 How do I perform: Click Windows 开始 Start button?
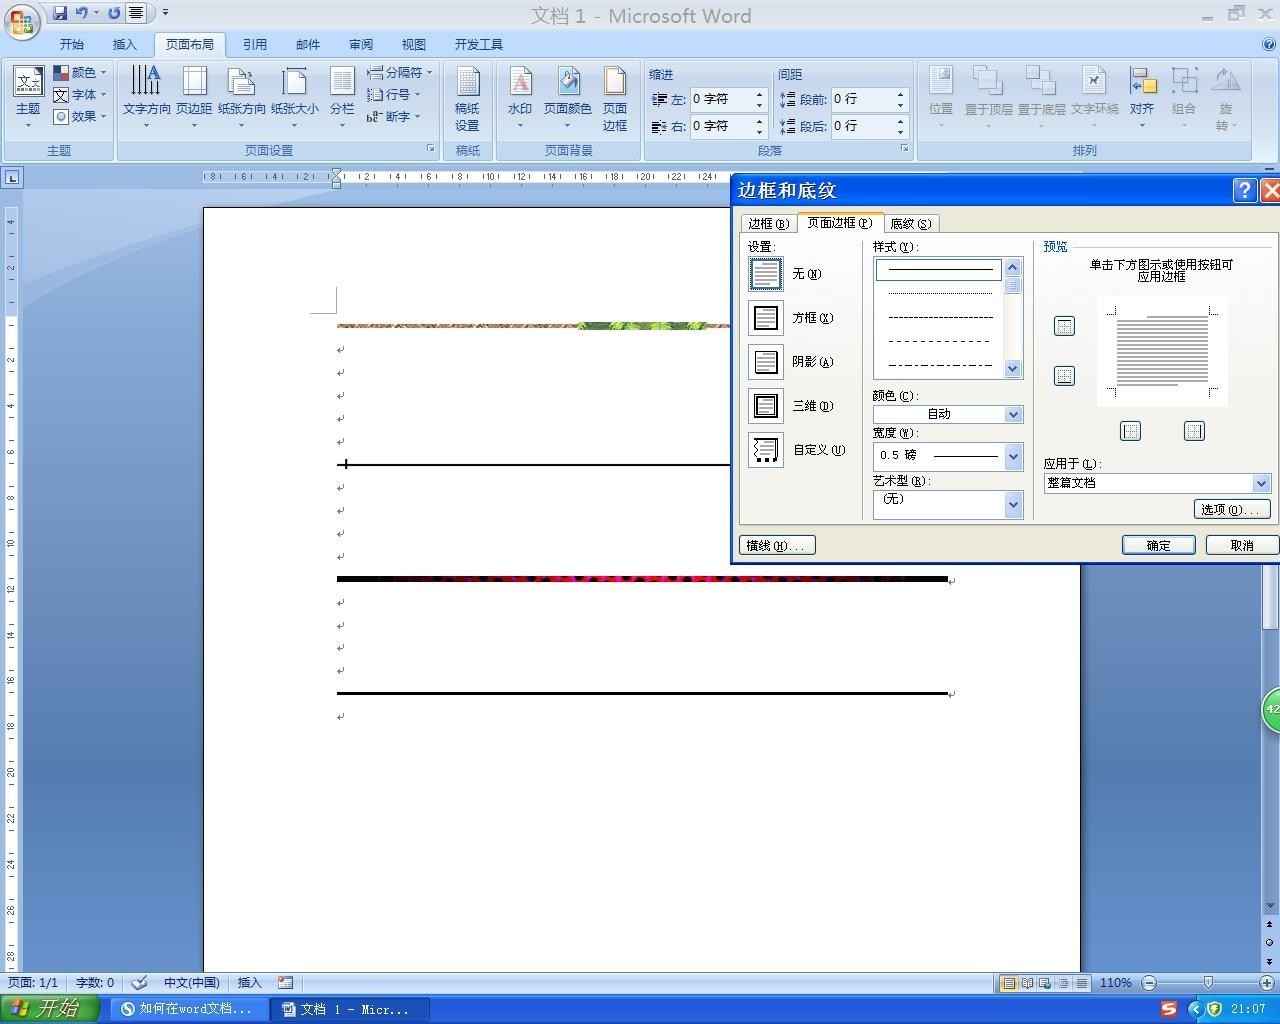coord(50,1009)
